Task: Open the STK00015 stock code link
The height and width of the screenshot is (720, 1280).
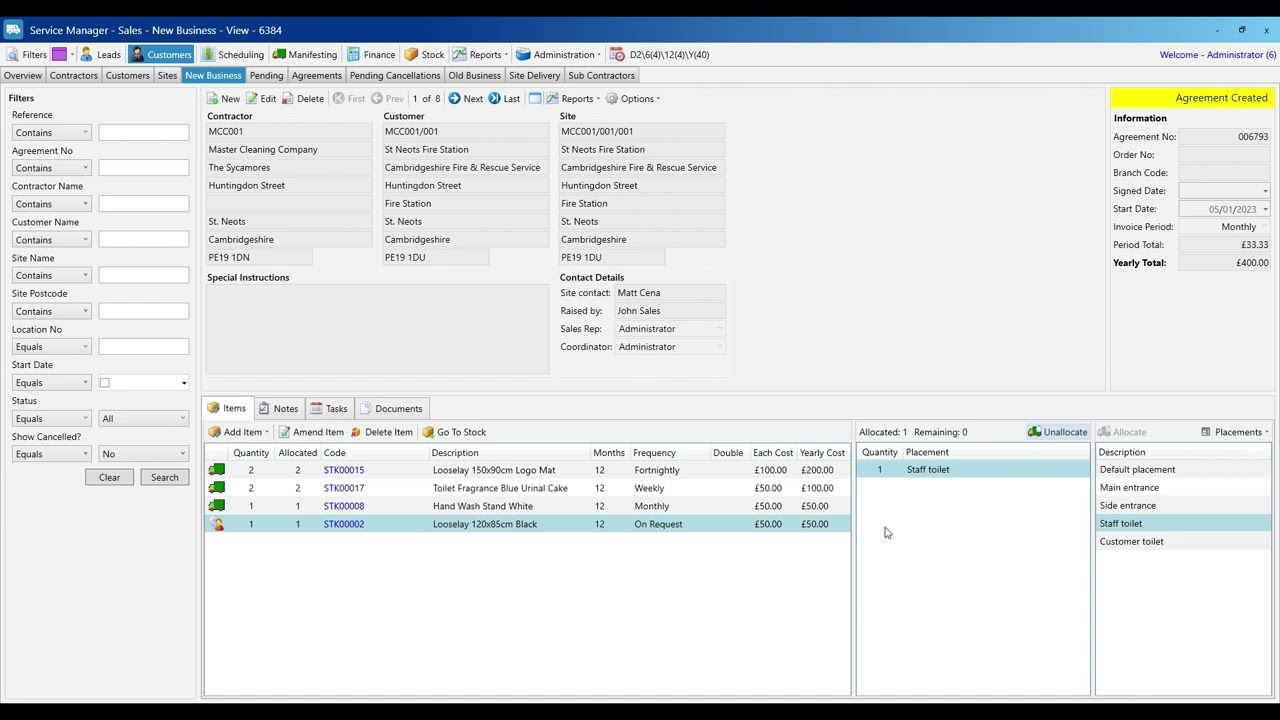Action: [x=344, y=470]
